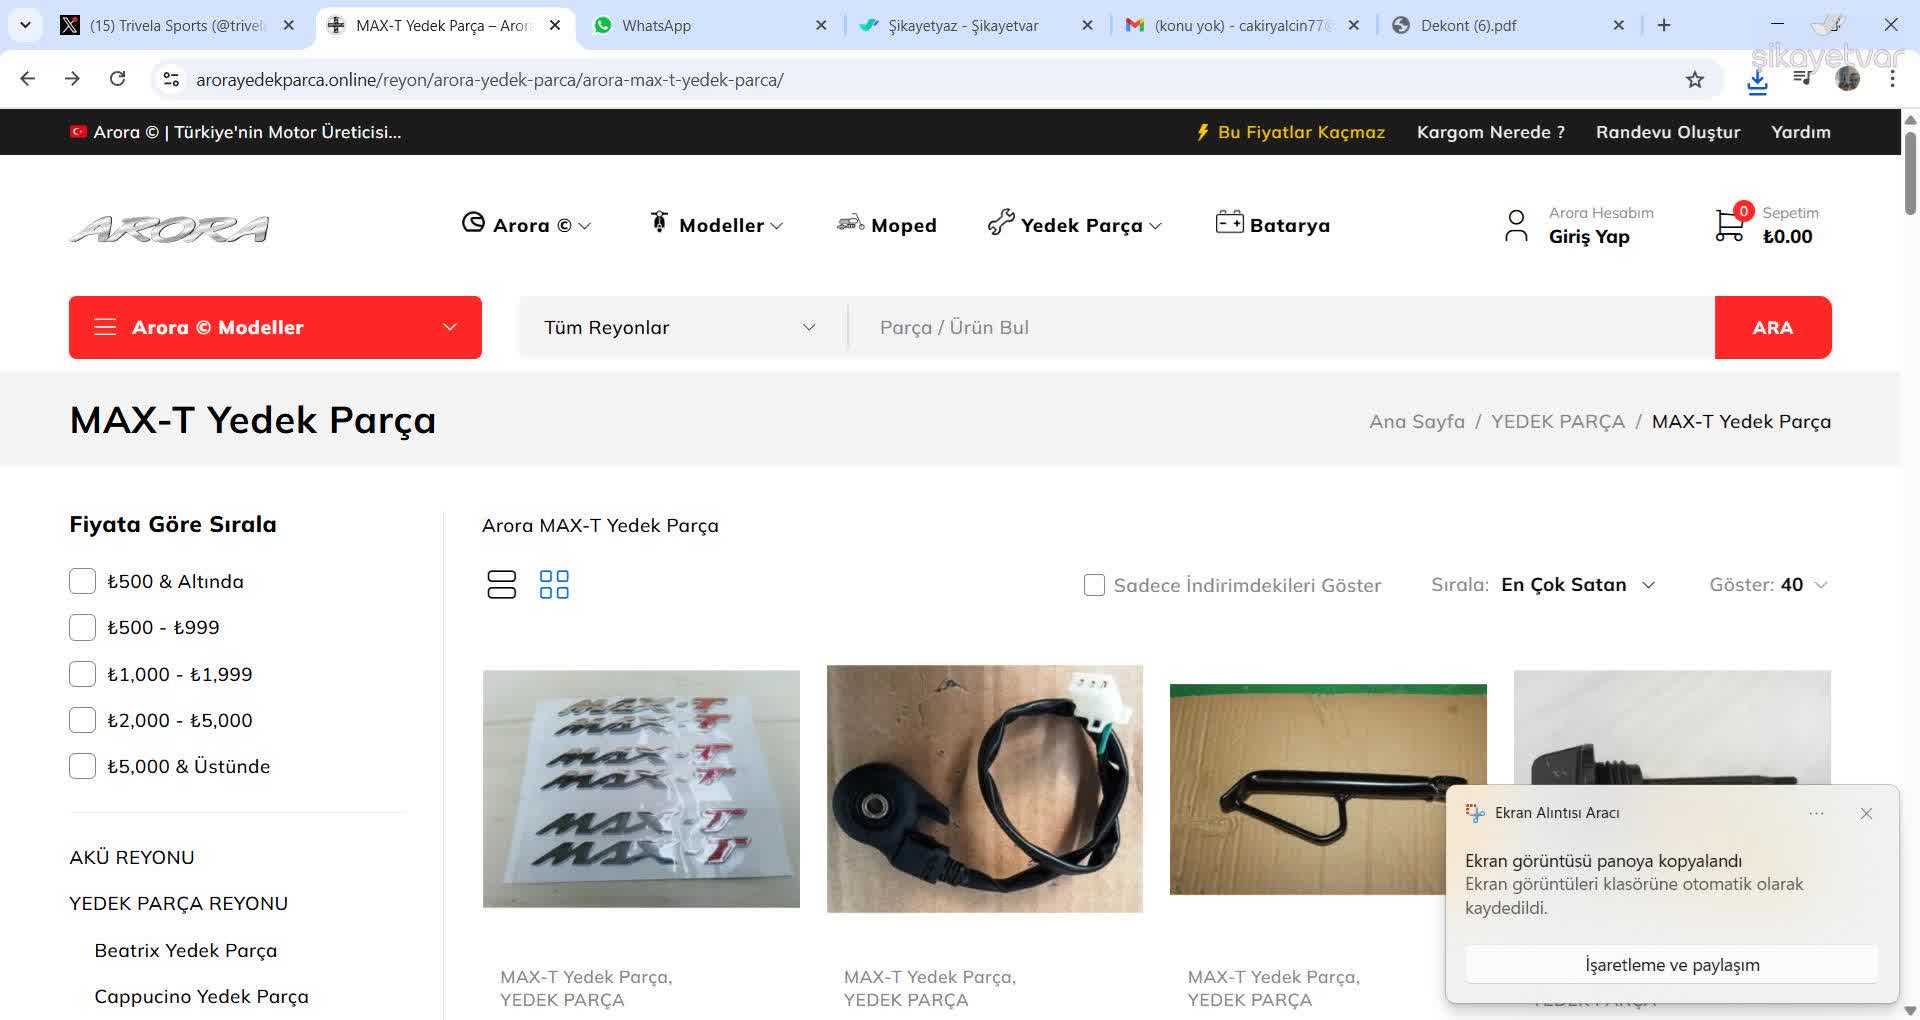Click the Parça / Ürün Bul search field
This screenshot has height=1020, width=1920.
pos(1280,328)
